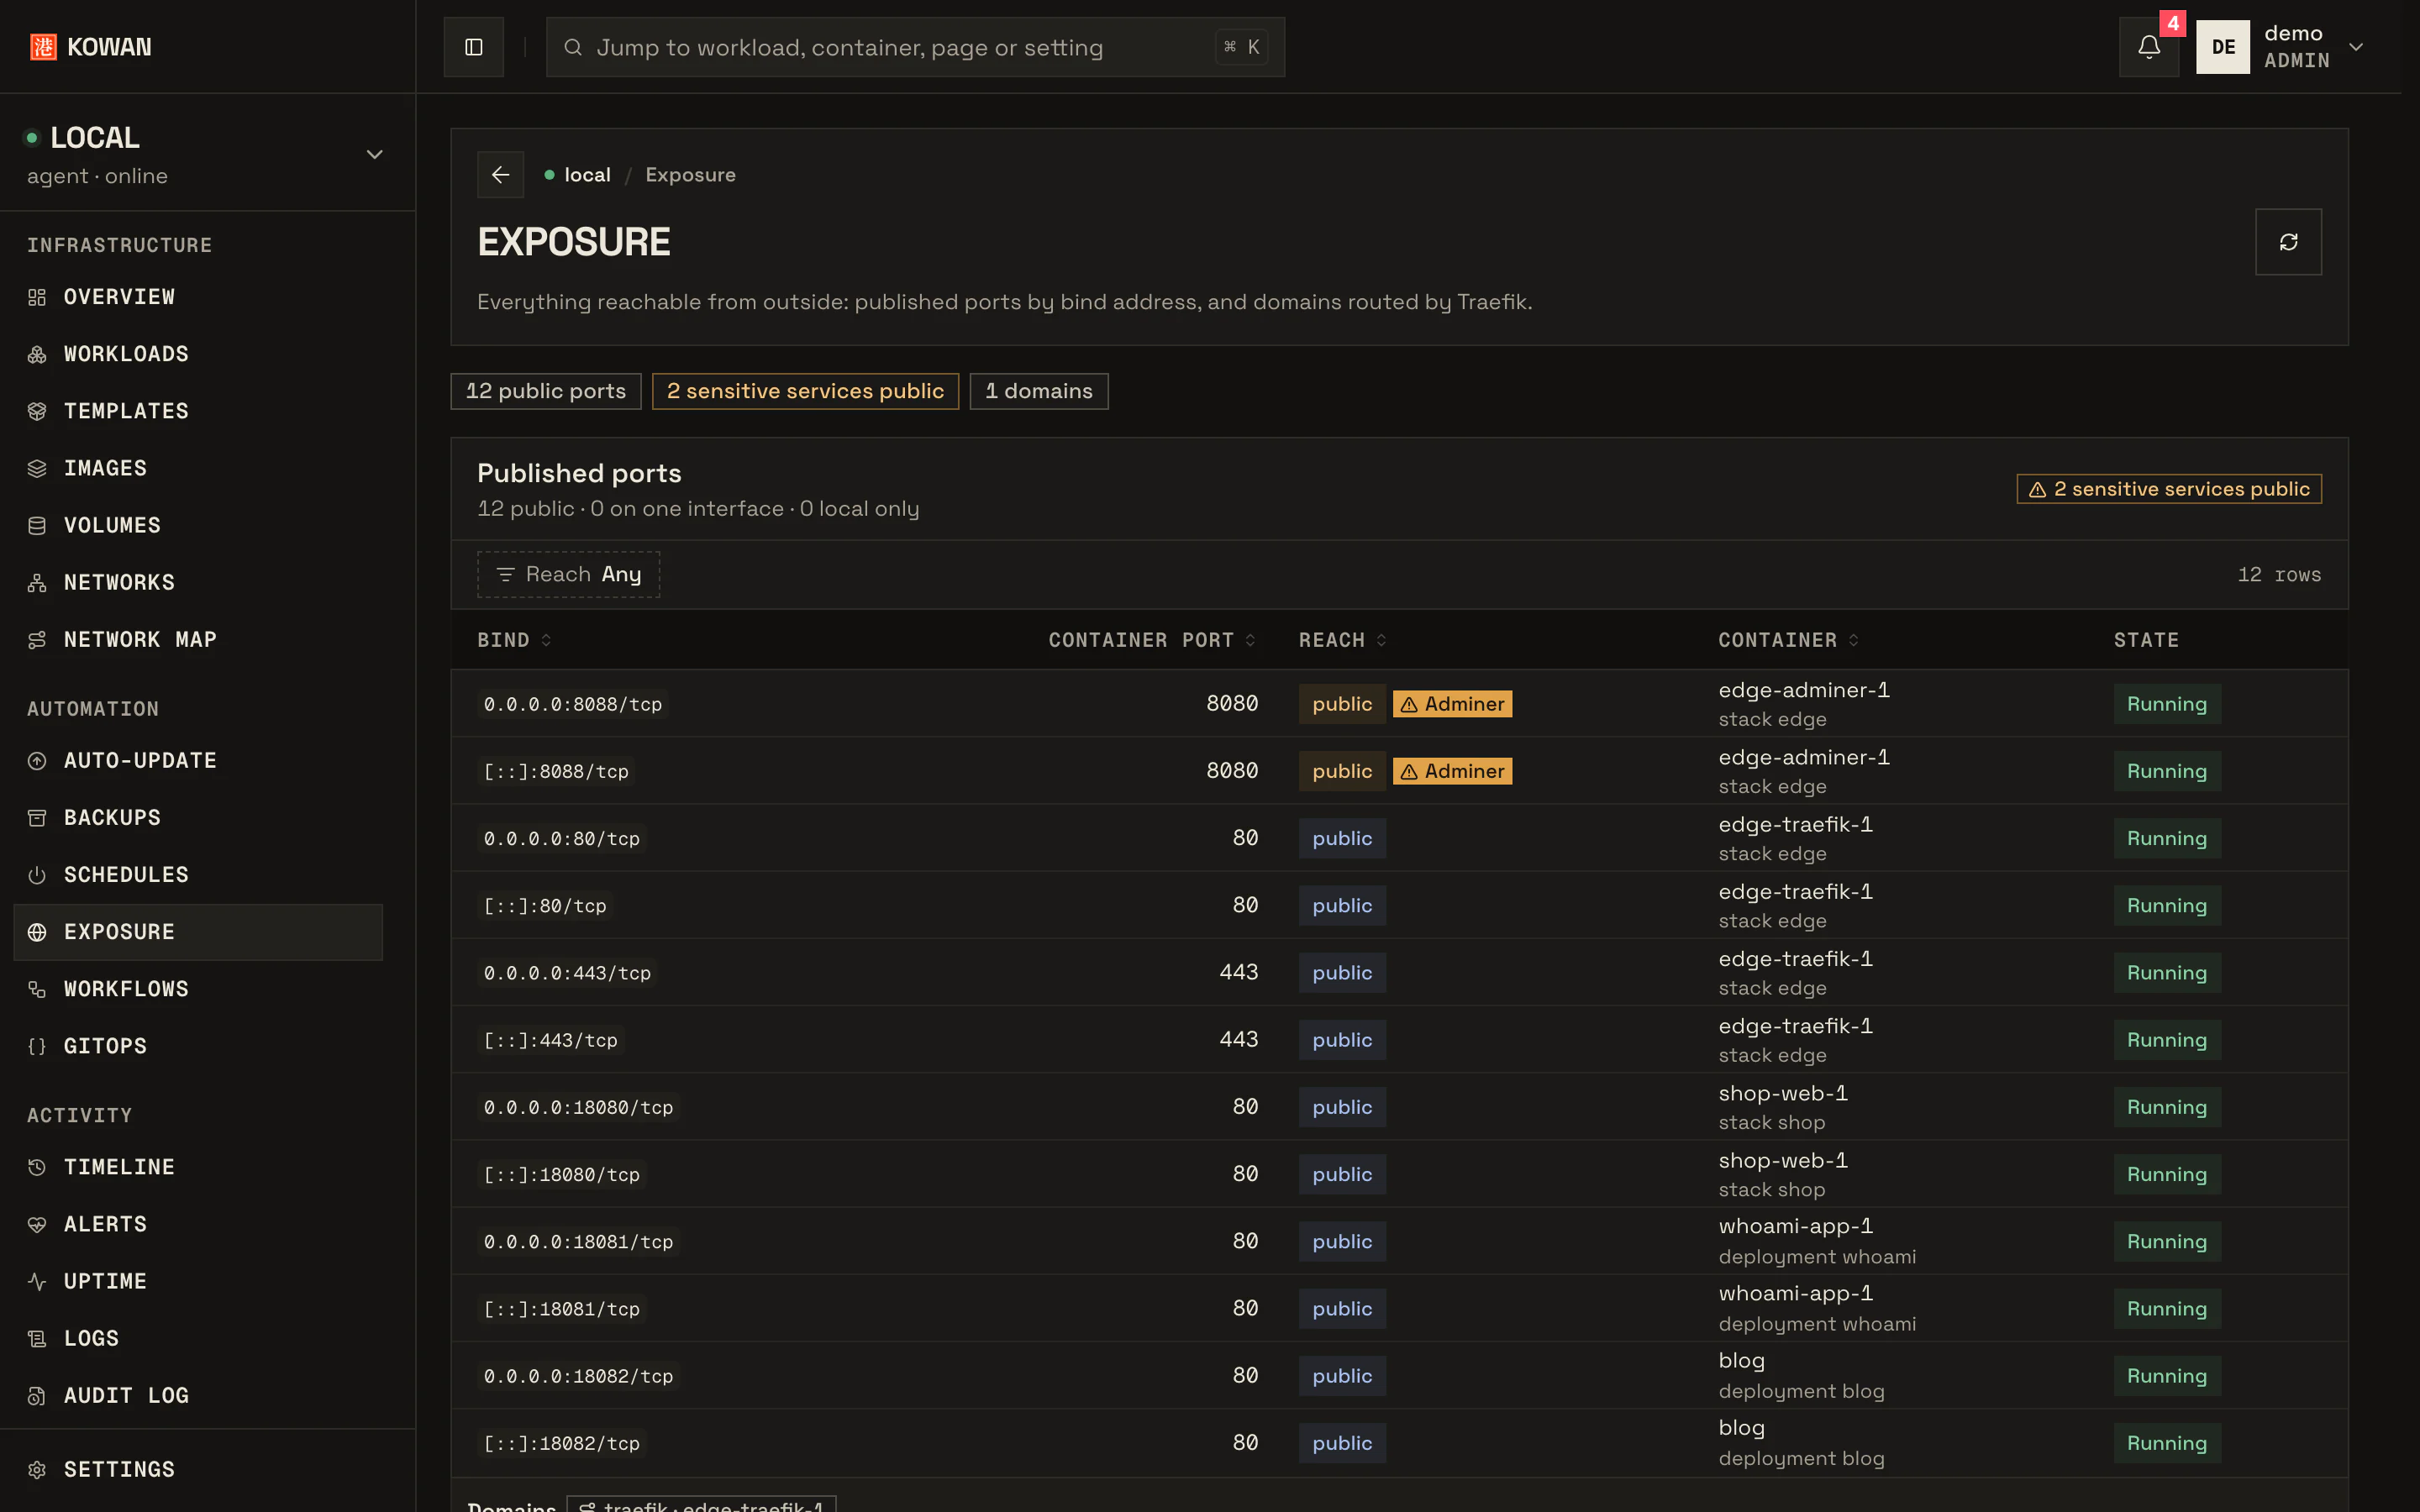Image resolution: width=2420 pixels, height=1512 pixels.
Task: Click Running state on the [::]:443 row
Action: click(2167, 1040)
